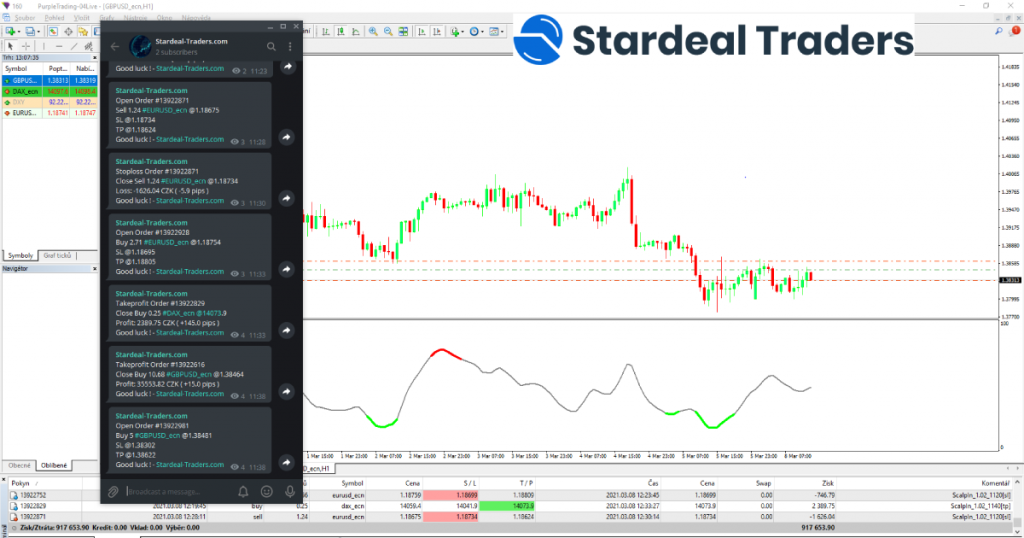
Task: Forward the Stoploss Order #13922871 message
Action: (287, 198)
